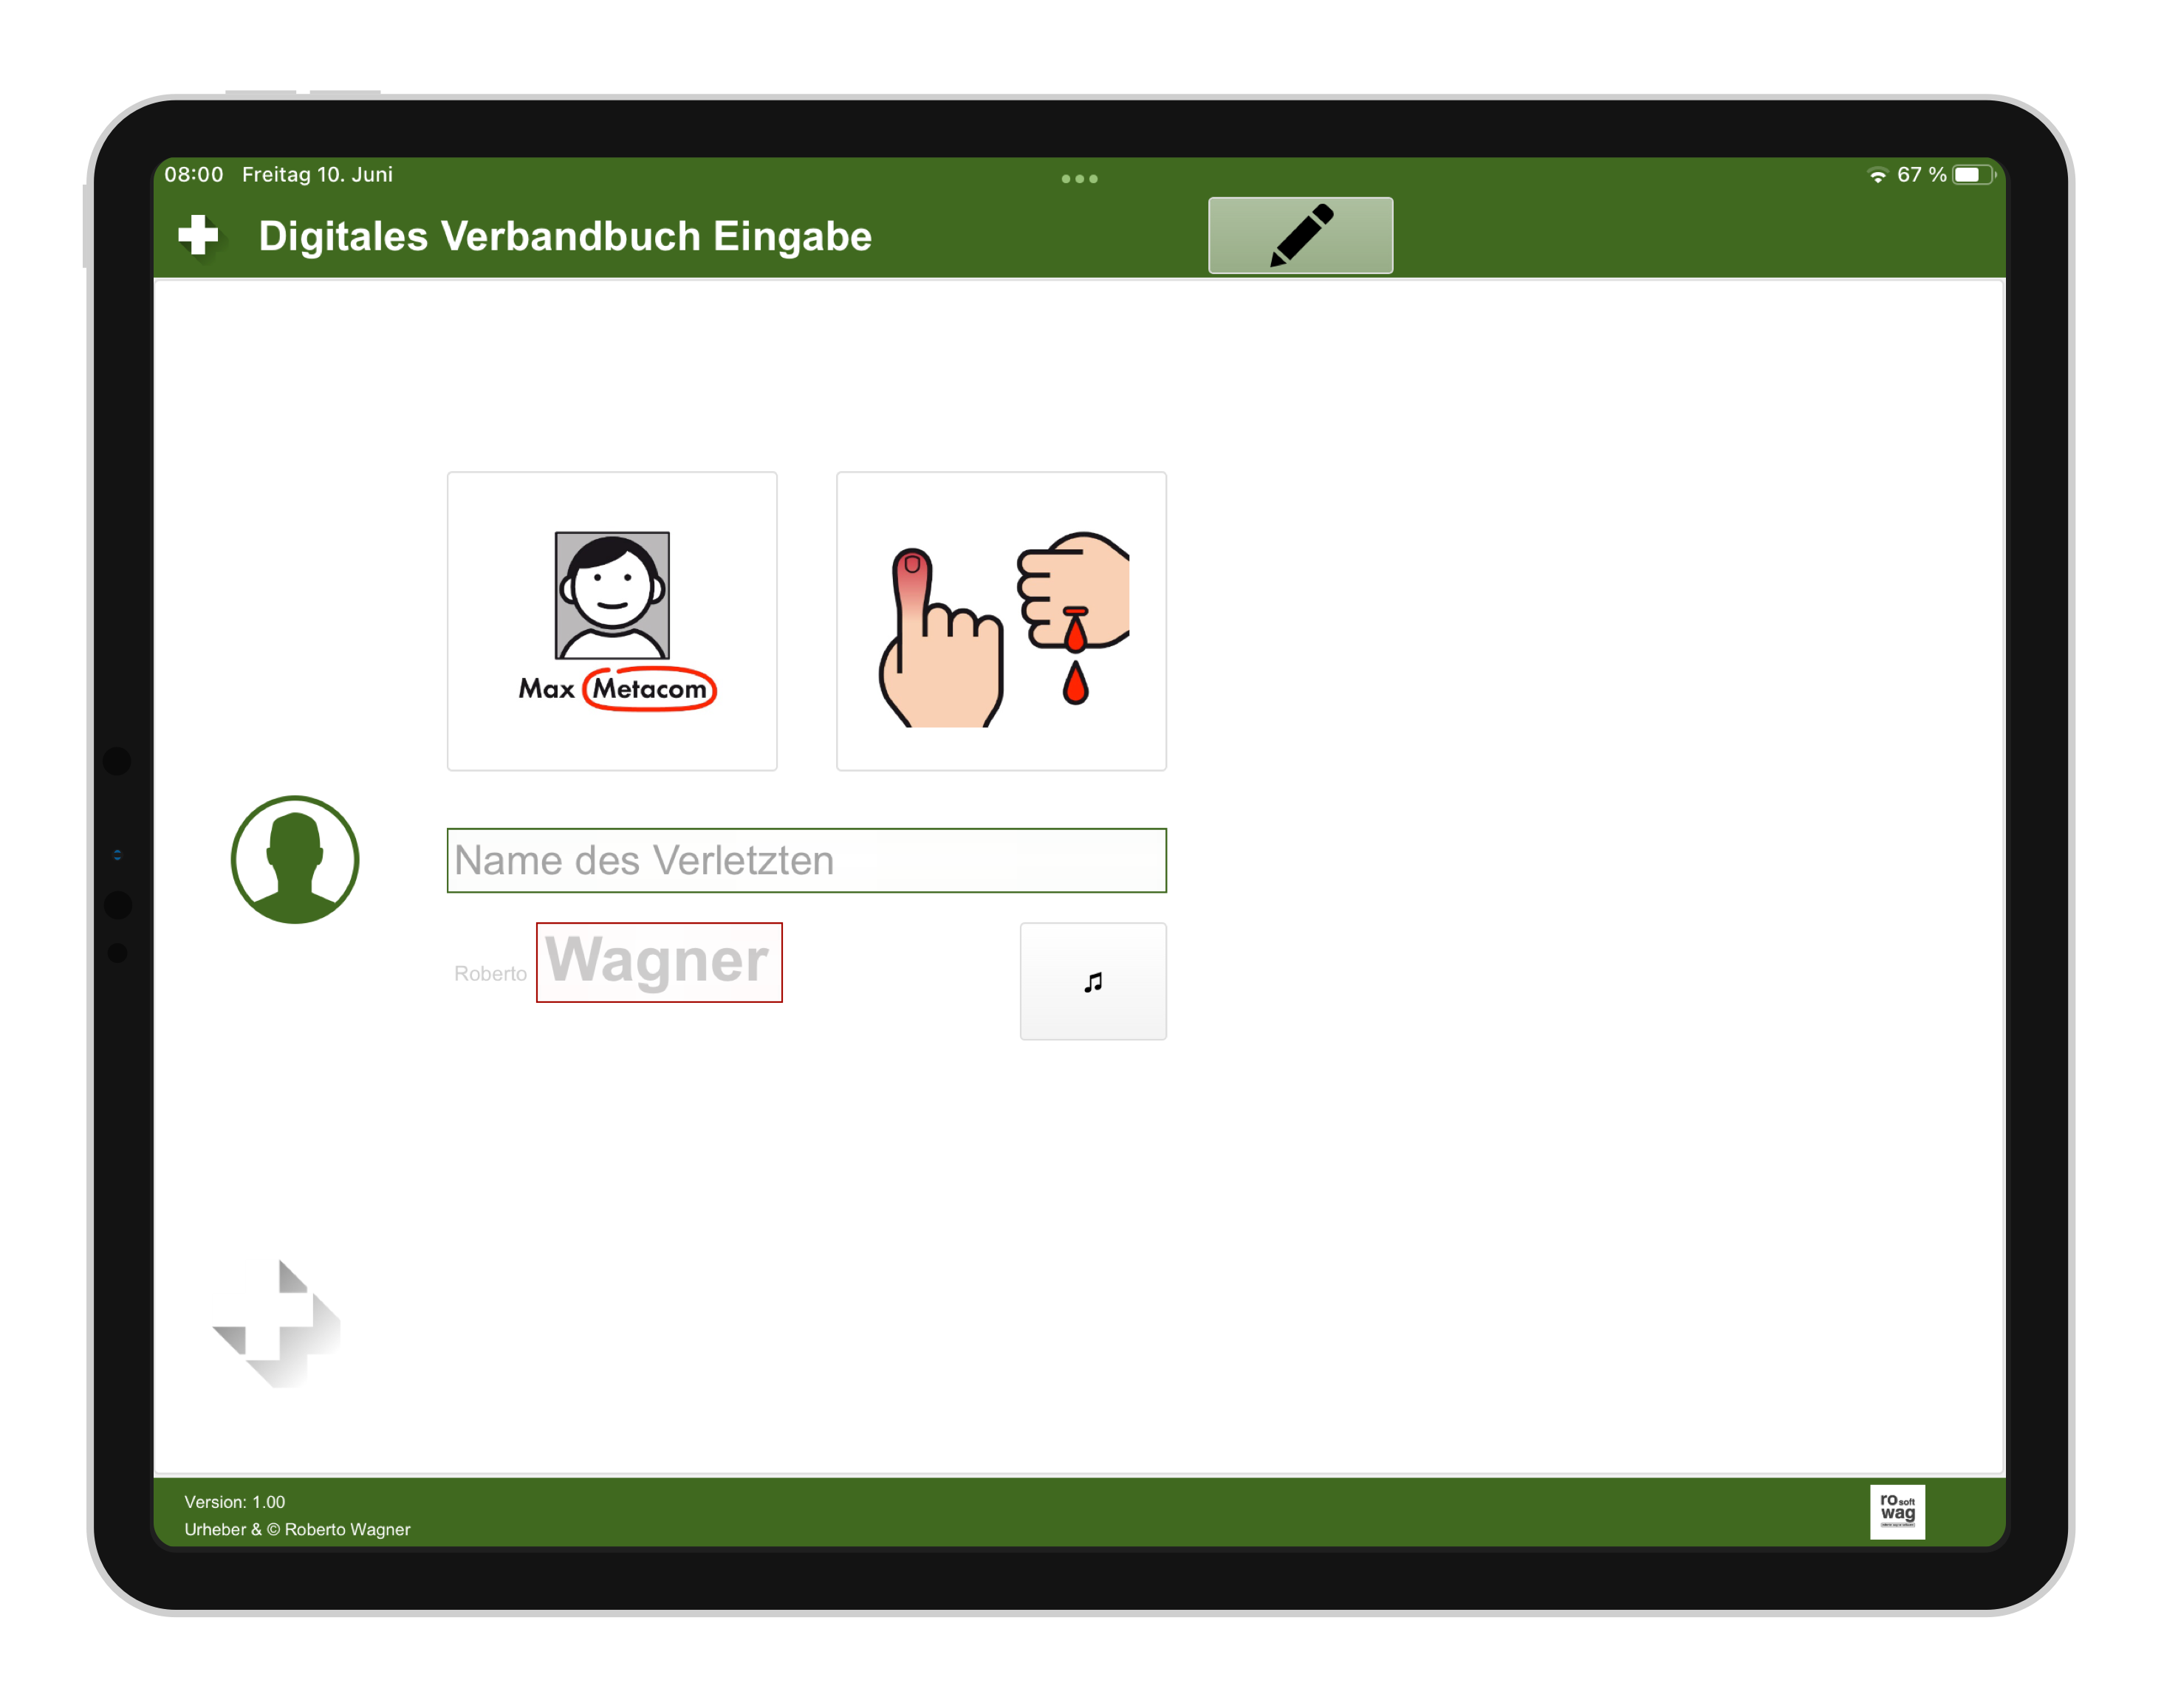This screenshot has height=1708, width=2164.
Task: Select the Max Metacom person tile
Action: (612, 621)
